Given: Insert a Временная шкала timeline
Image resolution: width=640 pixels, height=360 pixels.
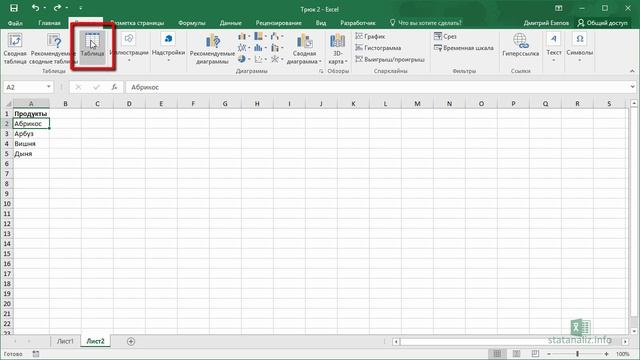Looking at the screenshot, I should point(464,48).
